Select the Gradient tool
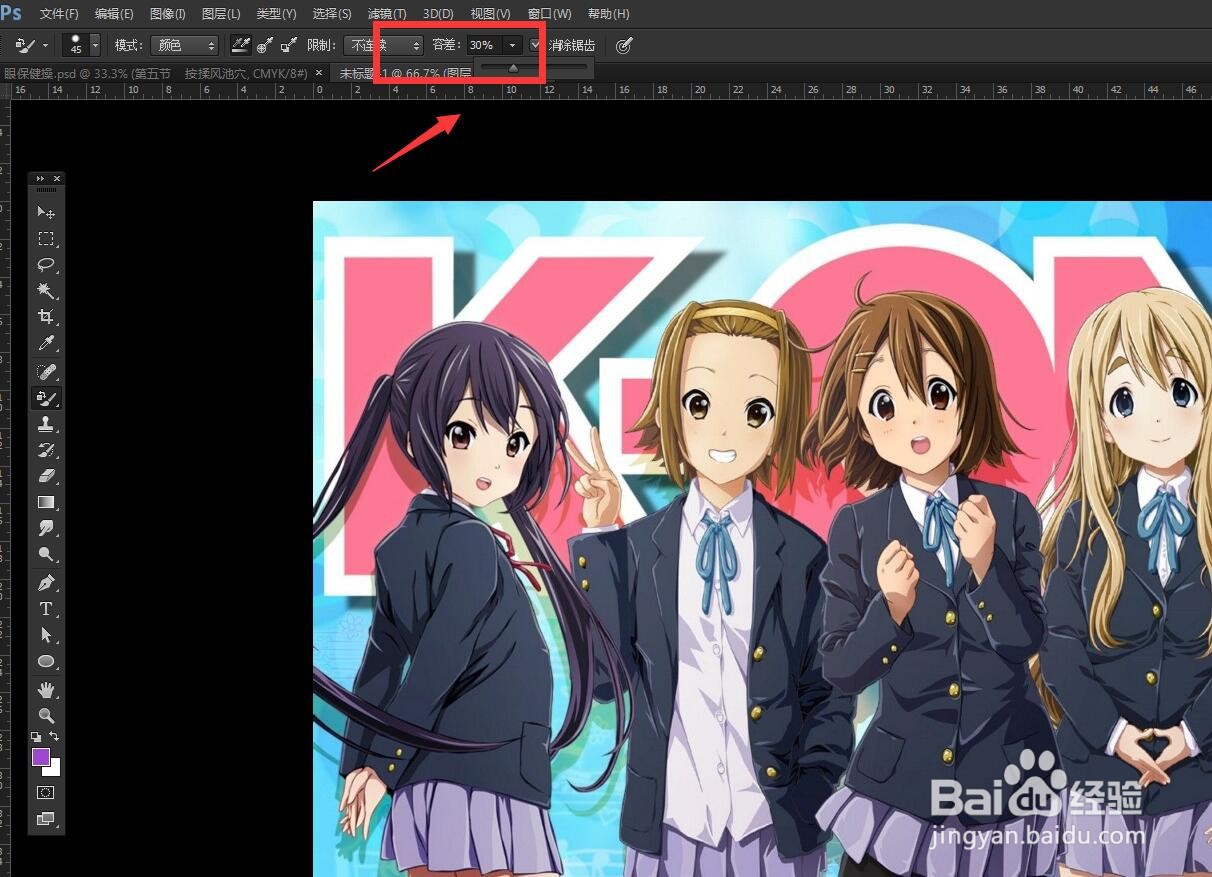Screen dimensions: 1212x877 pos(46,502)
